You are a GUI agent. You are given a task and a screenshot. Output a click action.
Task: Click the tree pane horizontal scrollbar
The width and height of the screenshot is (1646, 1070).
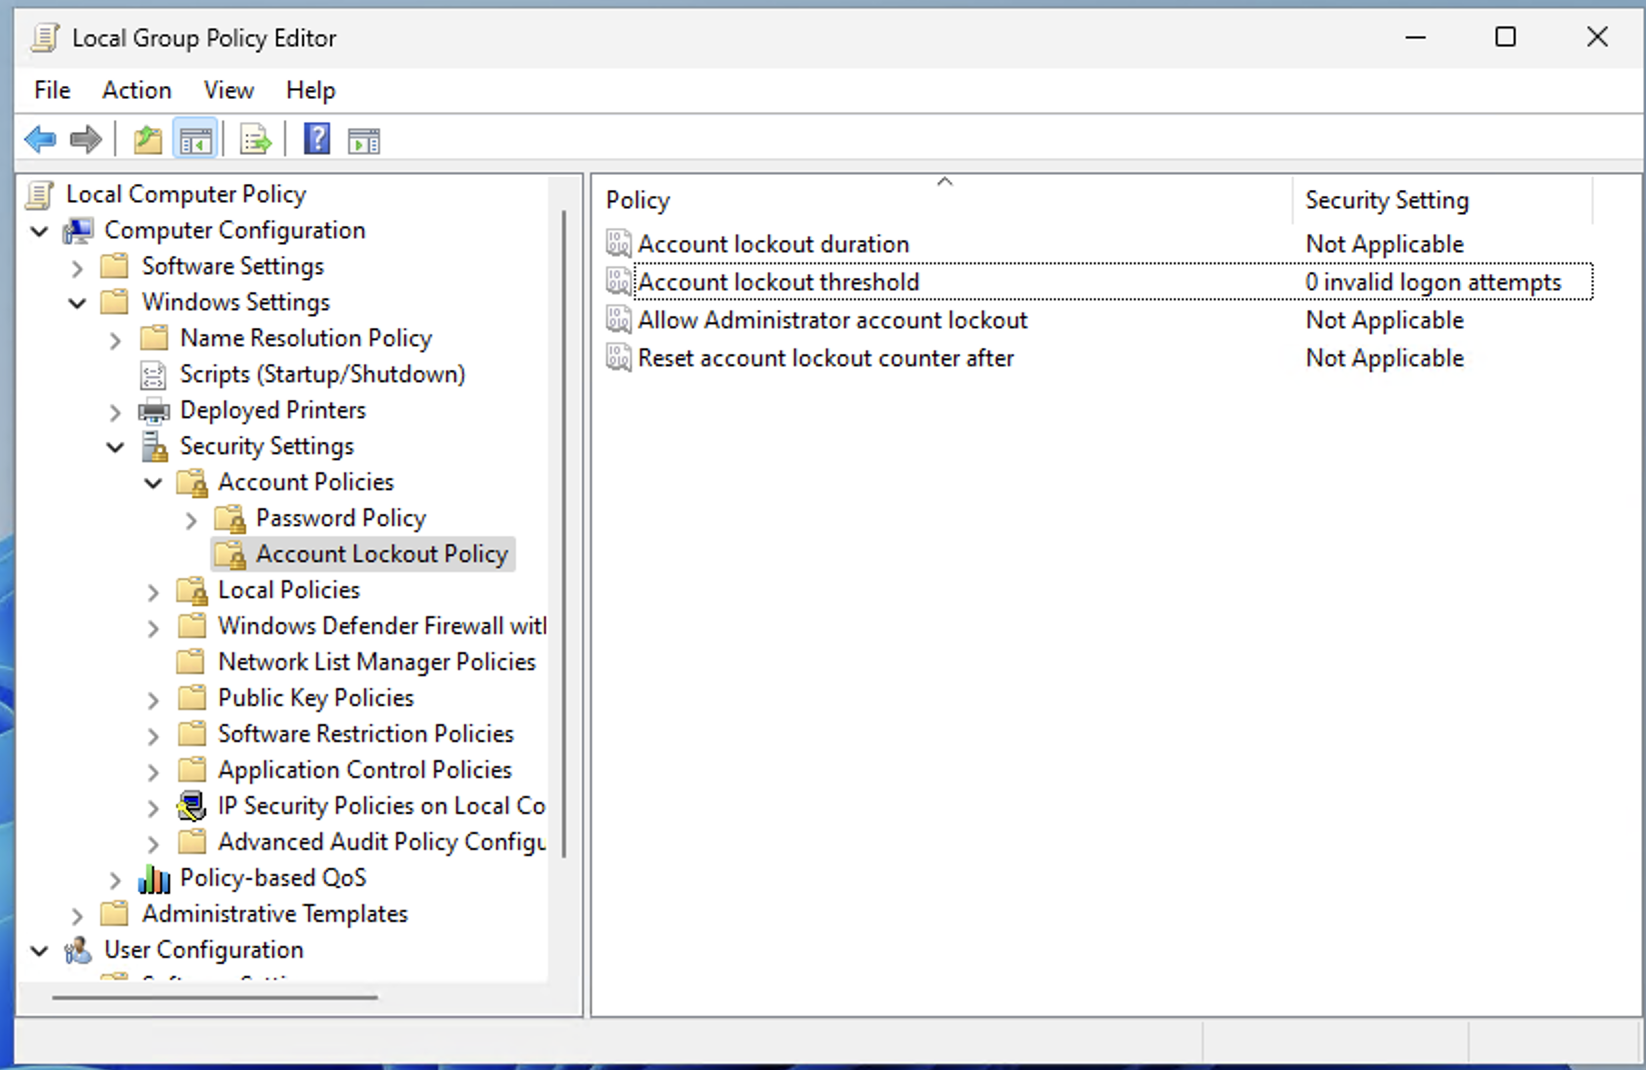(x=215, y=997)
